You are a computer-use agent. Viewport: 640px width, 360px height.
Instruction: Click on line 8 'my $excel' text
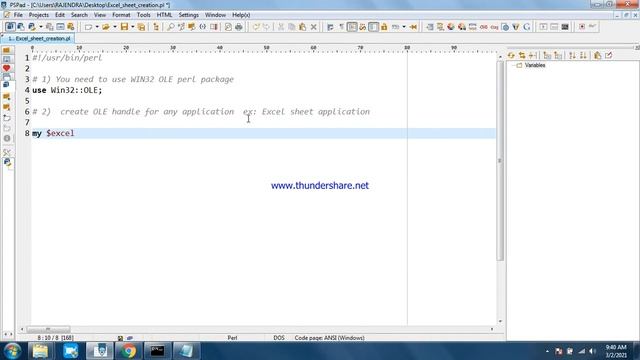tap(53, 133)
